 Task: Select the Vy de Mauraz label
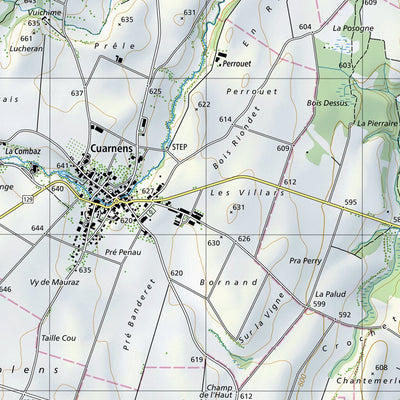54,283
